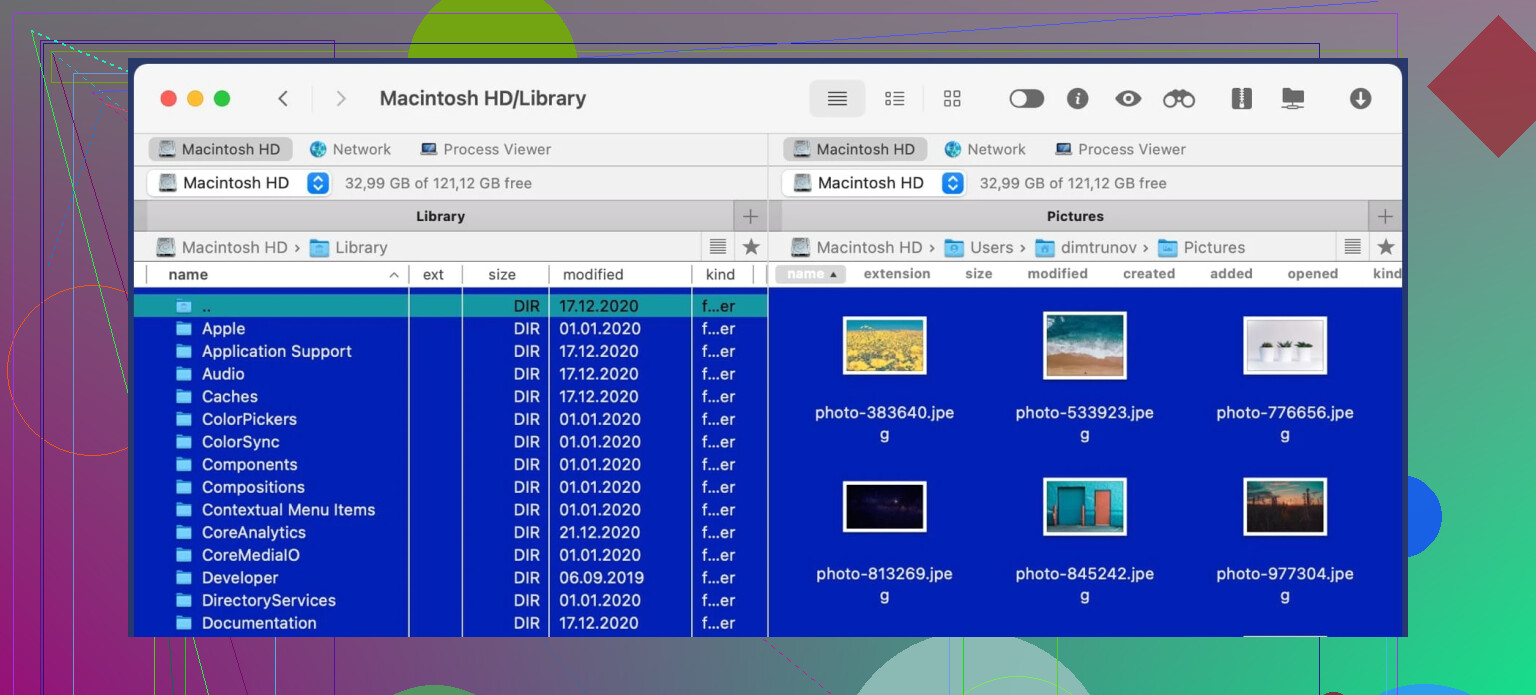
Task: Select full-row list view mode button
Action: click(837, 99)
